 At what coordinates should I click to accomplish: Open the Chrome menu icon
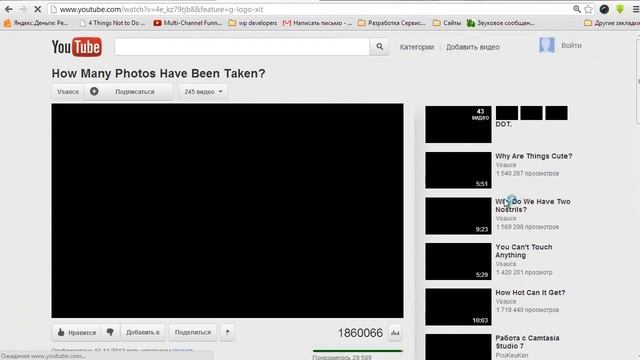pos(636,9)
